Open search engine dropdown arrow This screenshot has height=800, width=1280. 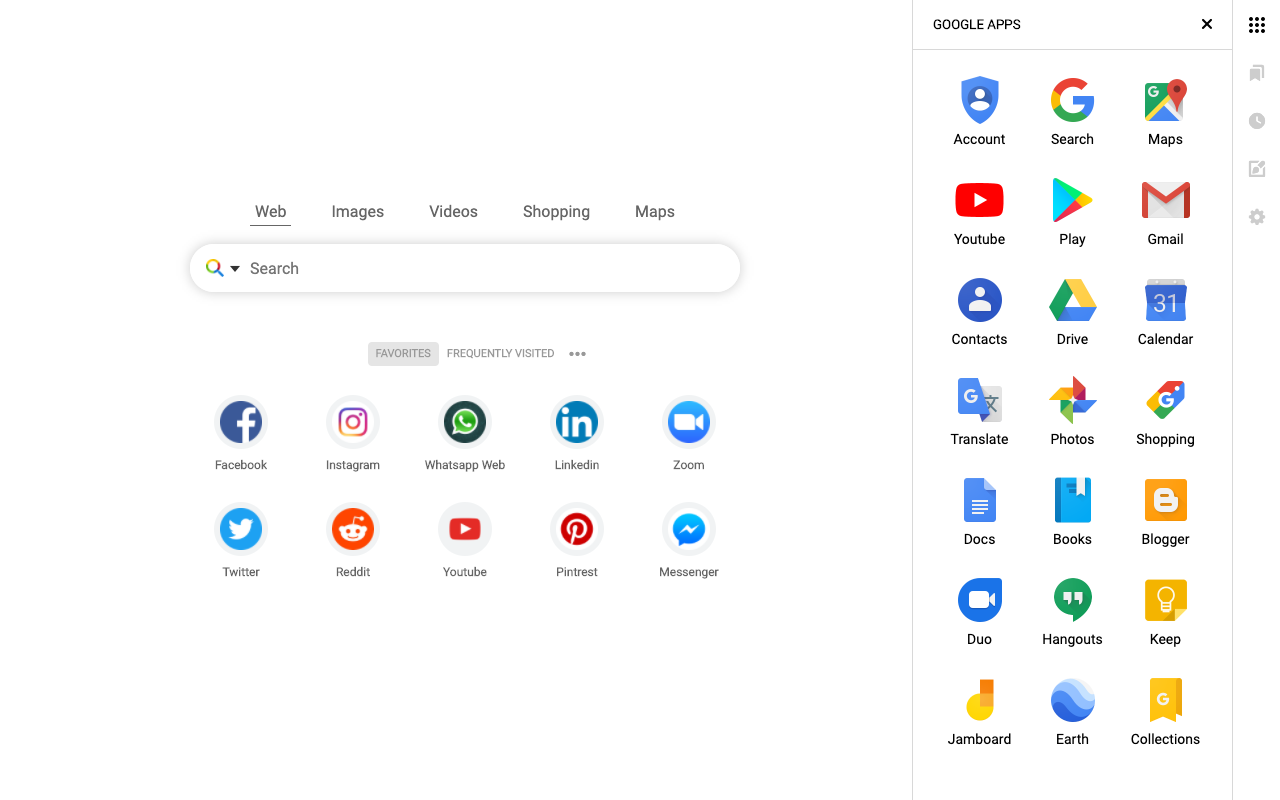point(235,269)
